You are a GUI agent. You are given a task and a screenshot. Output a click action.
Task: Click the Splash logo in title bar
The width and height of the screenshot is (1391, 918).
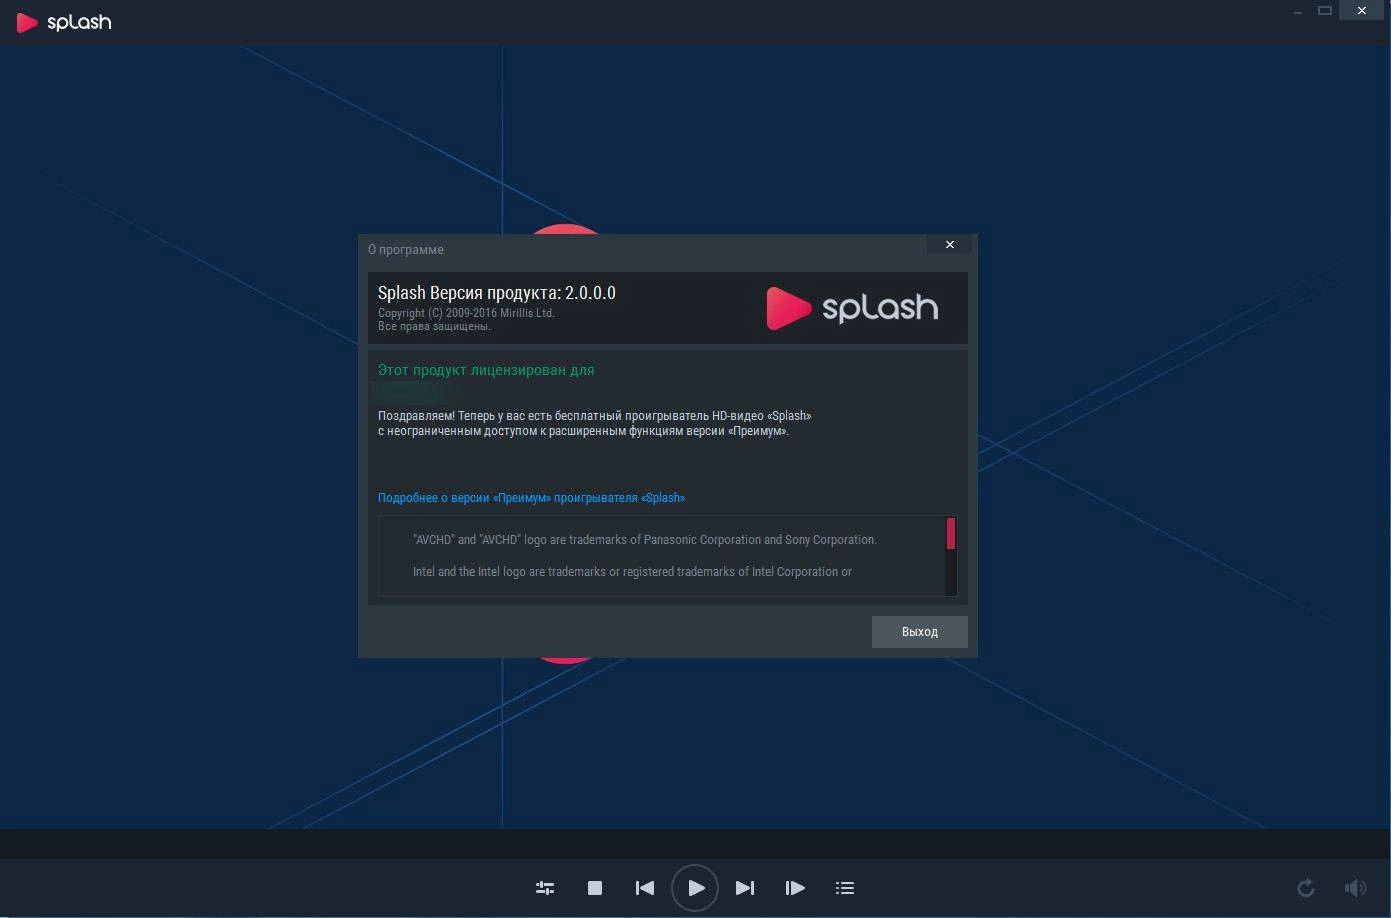(64, 22)
